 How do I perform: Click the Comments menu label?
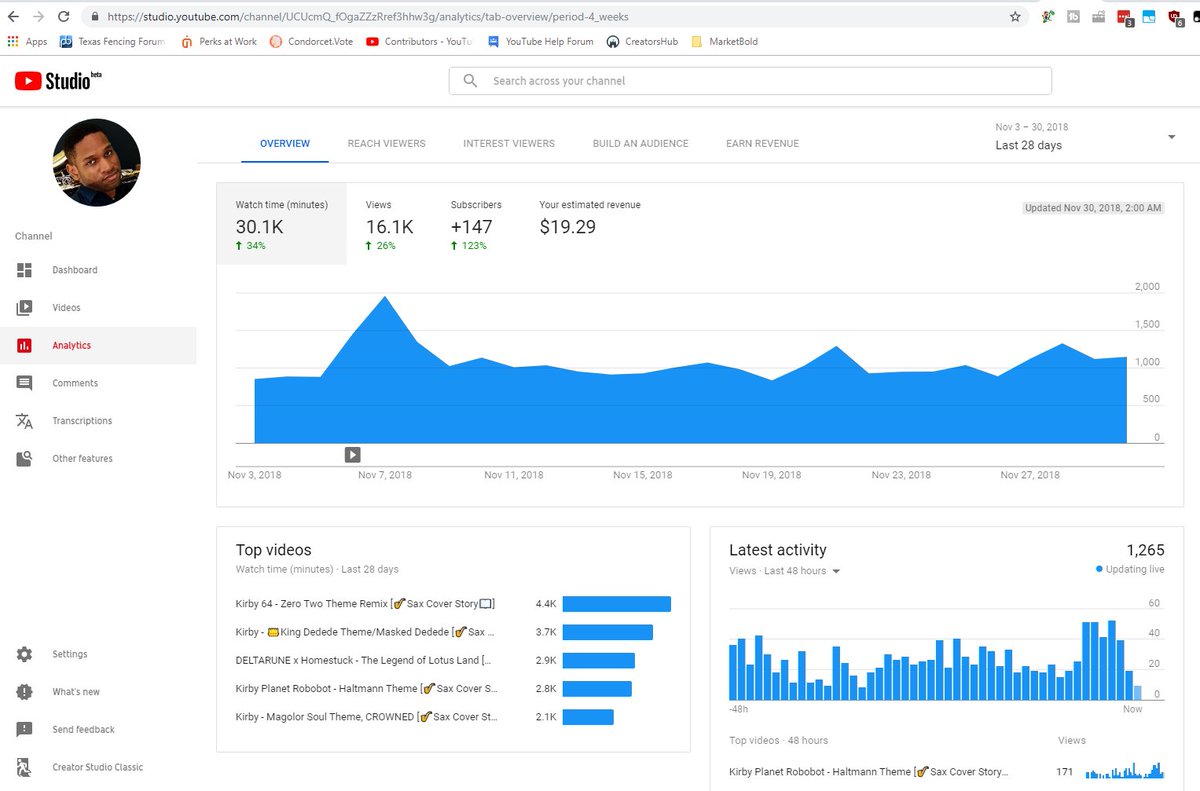[x=75, y=383]
